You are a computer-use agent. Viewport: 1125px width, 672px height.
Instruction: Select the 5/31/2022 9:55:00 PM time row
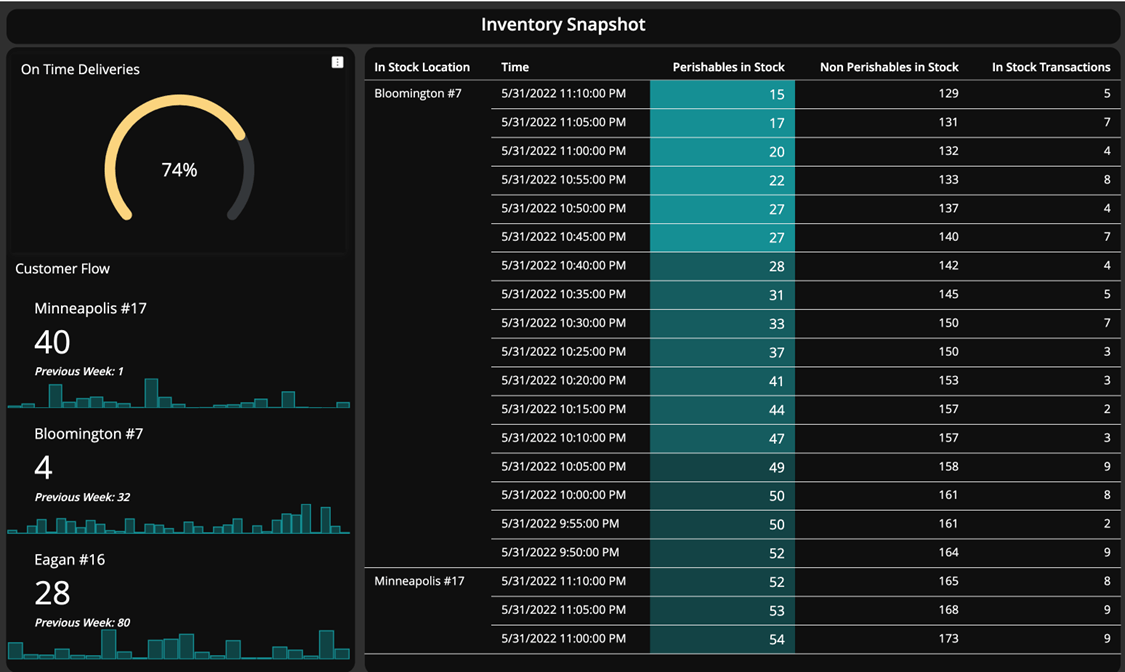[559, 524]
